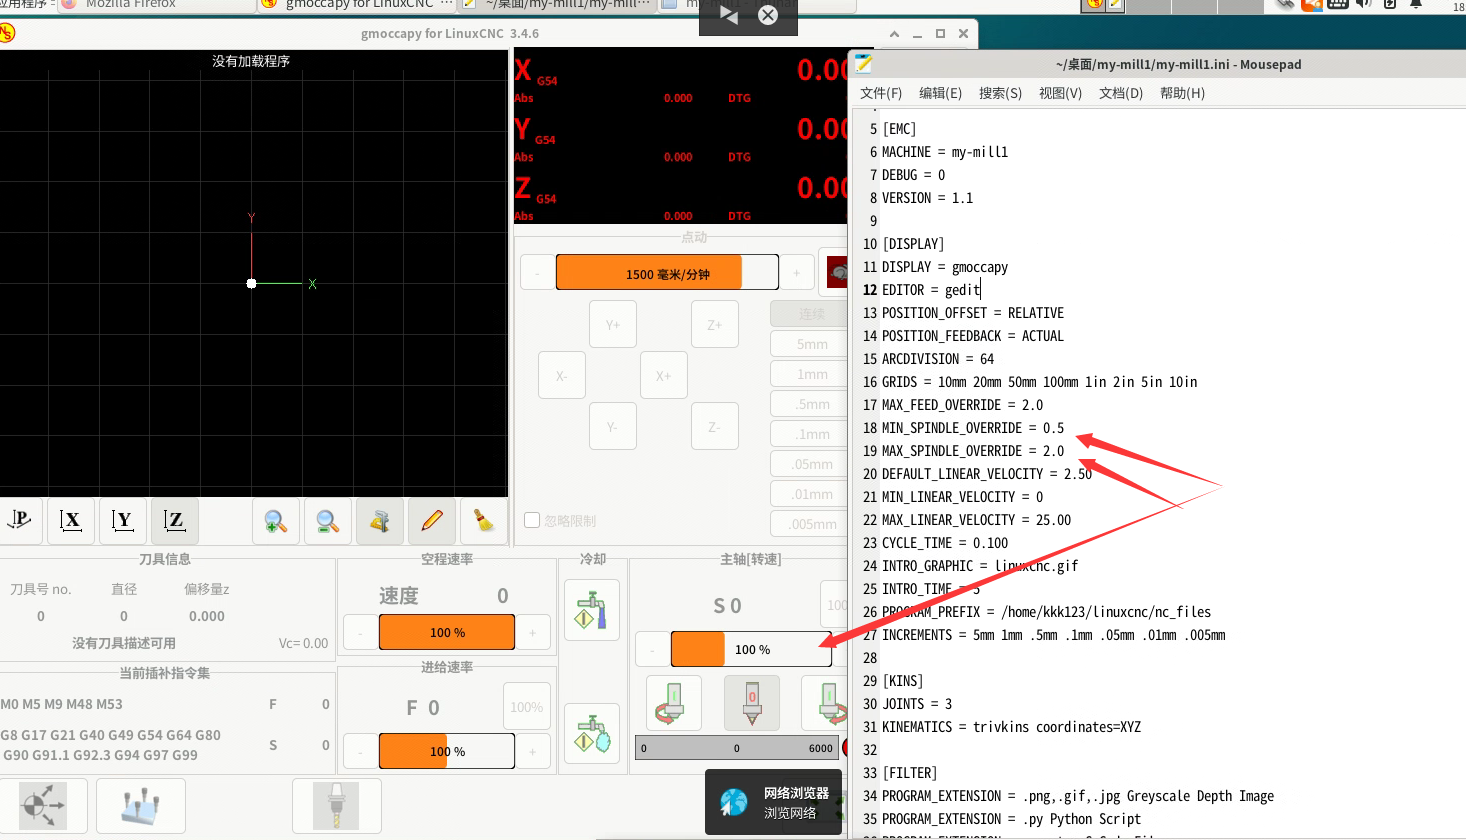Open the 搜索(S) menu
This screenshot has height=840, width=1466.
pyautogui.click(x=999, y=93)
